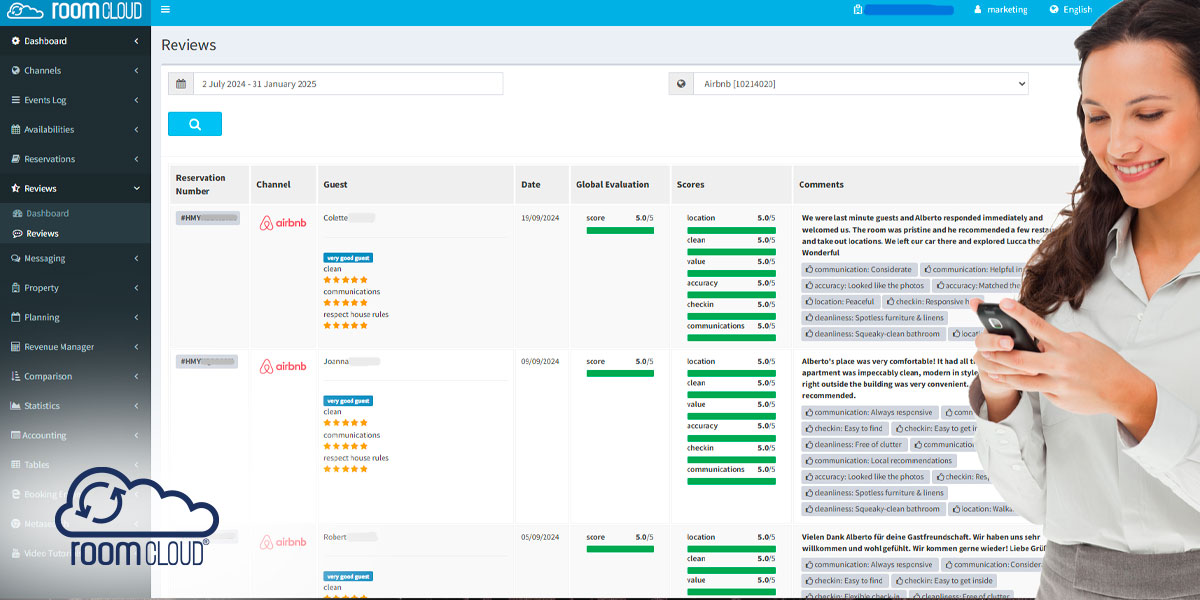The image size is (1200, 600).
Task: Open the Airbnb [10214023] channel dropdown
Action: pyautogui.click(x=860, y=84)
